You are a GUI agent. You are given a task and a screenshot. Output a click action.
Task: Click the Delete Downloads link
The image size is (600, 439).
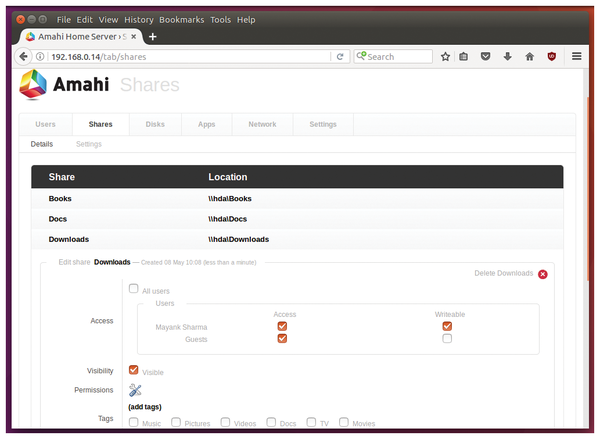coord(504,273)
